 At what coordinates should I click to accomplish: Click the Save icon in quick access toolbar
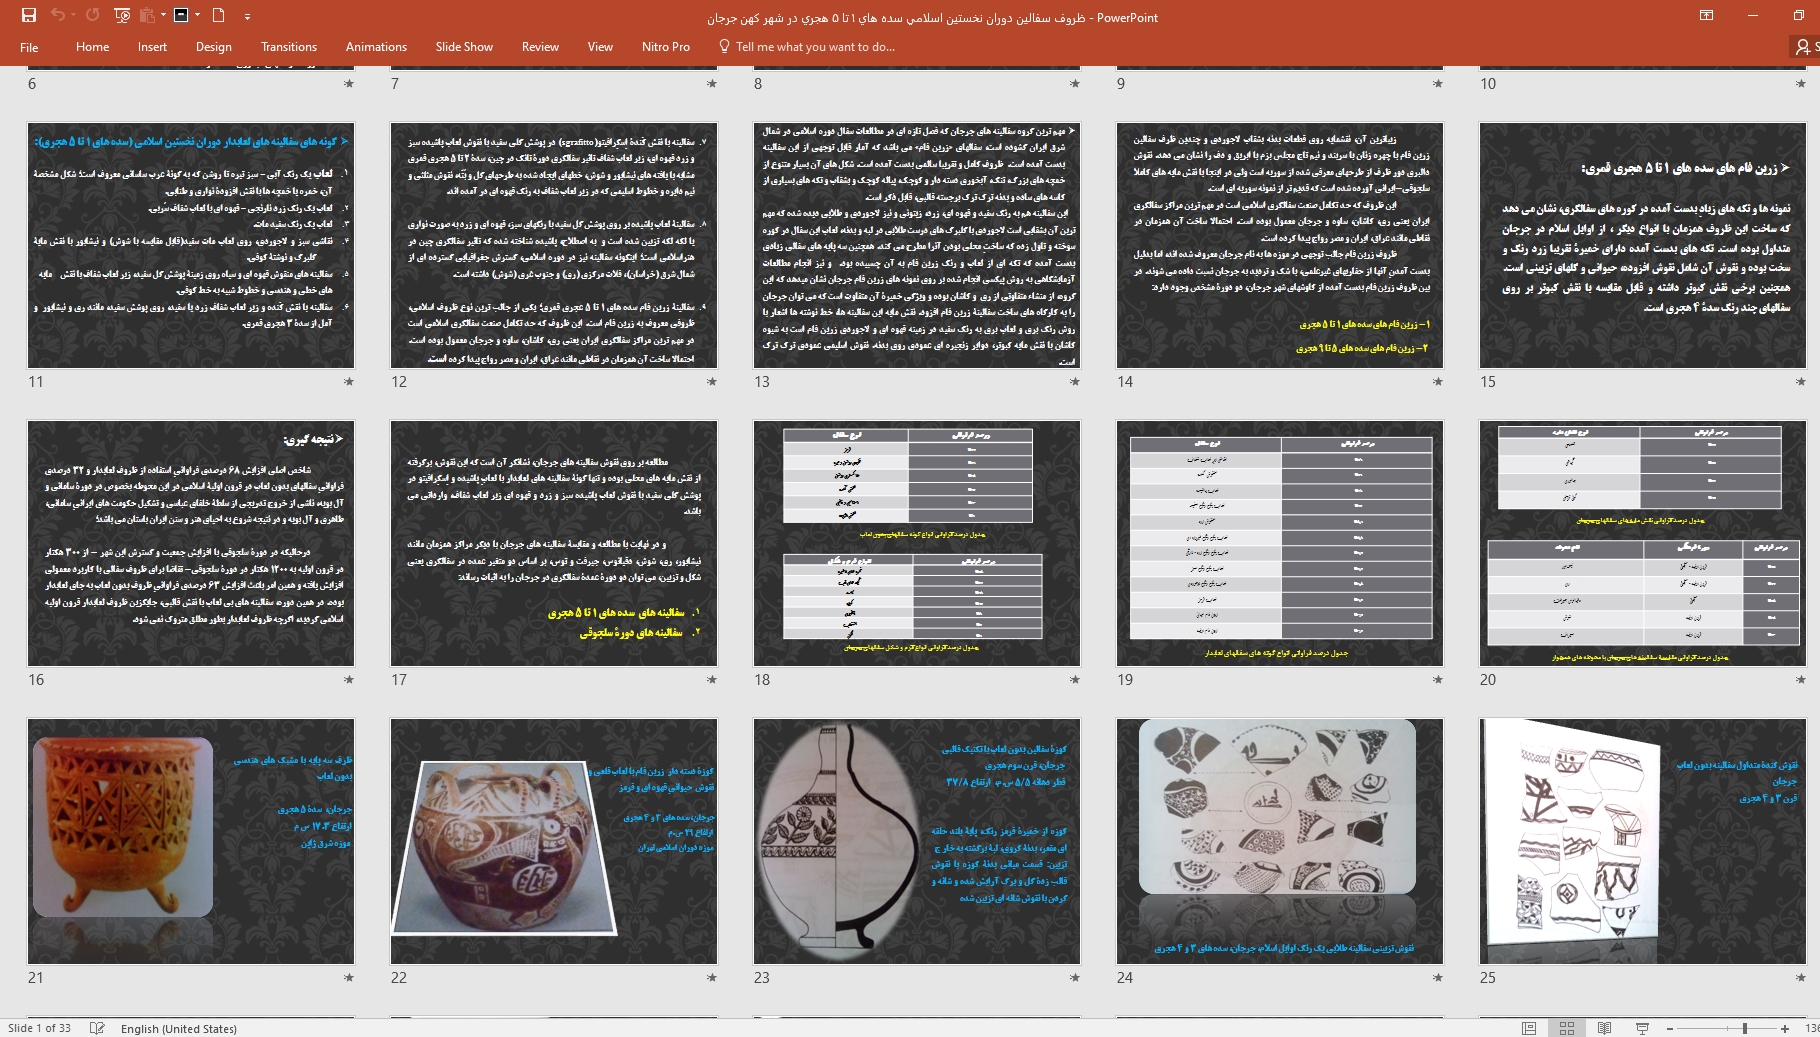(x=28, y=15)
